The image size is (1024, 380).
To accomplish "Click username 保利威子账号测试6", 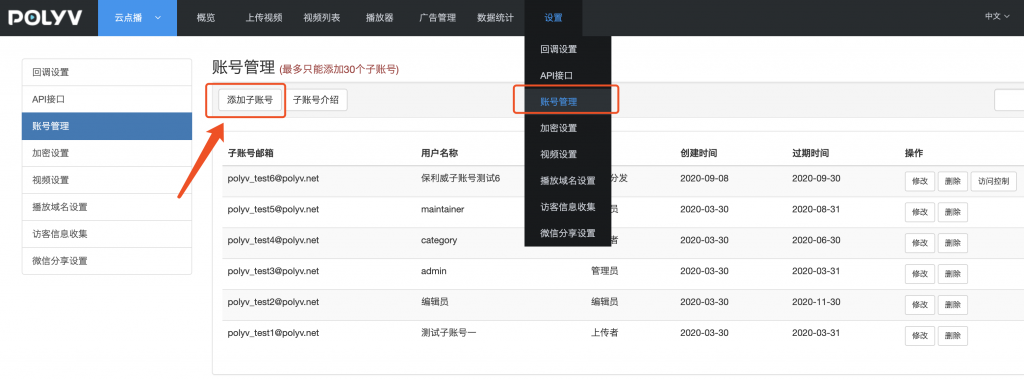I will [x=460, y=178].
